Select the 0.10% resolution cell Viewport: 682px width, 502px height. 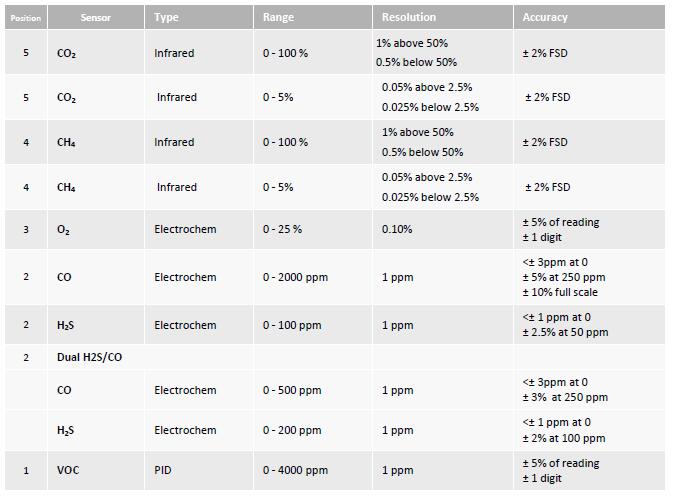click(x=397, y=230)
